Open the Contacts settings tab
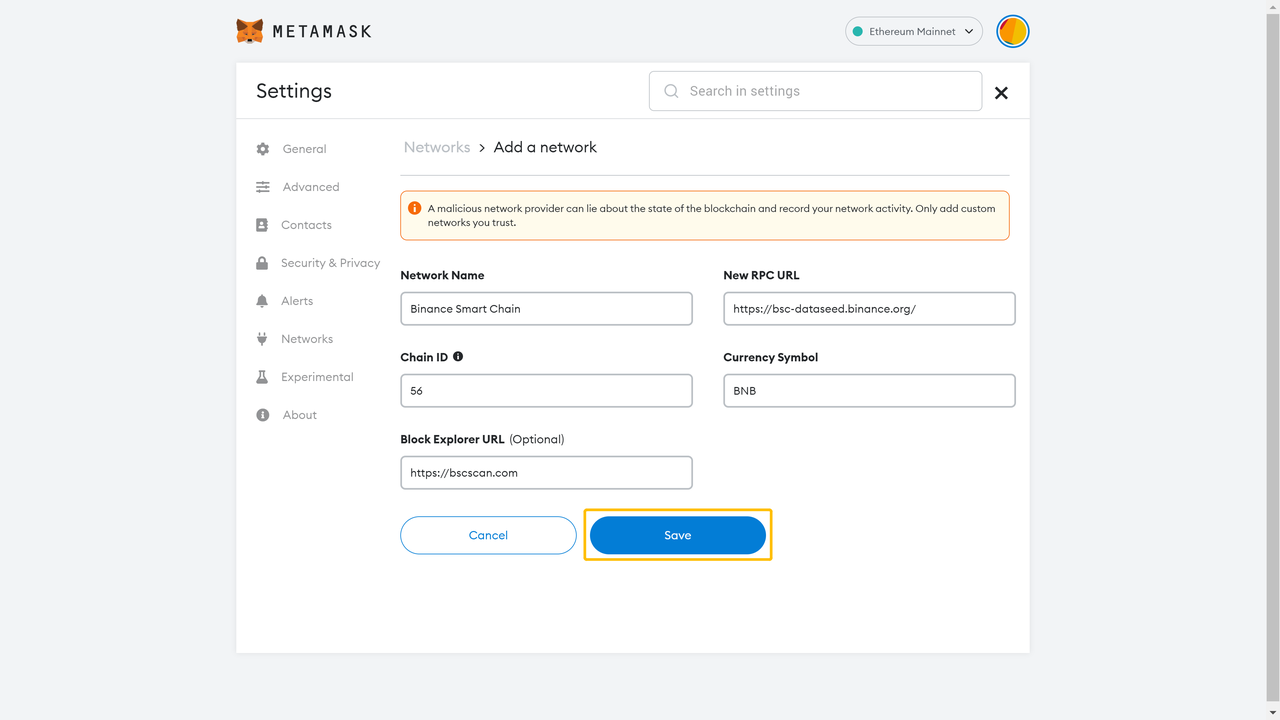This screenshot has height=720, width=1280. (x=306, y=225)
